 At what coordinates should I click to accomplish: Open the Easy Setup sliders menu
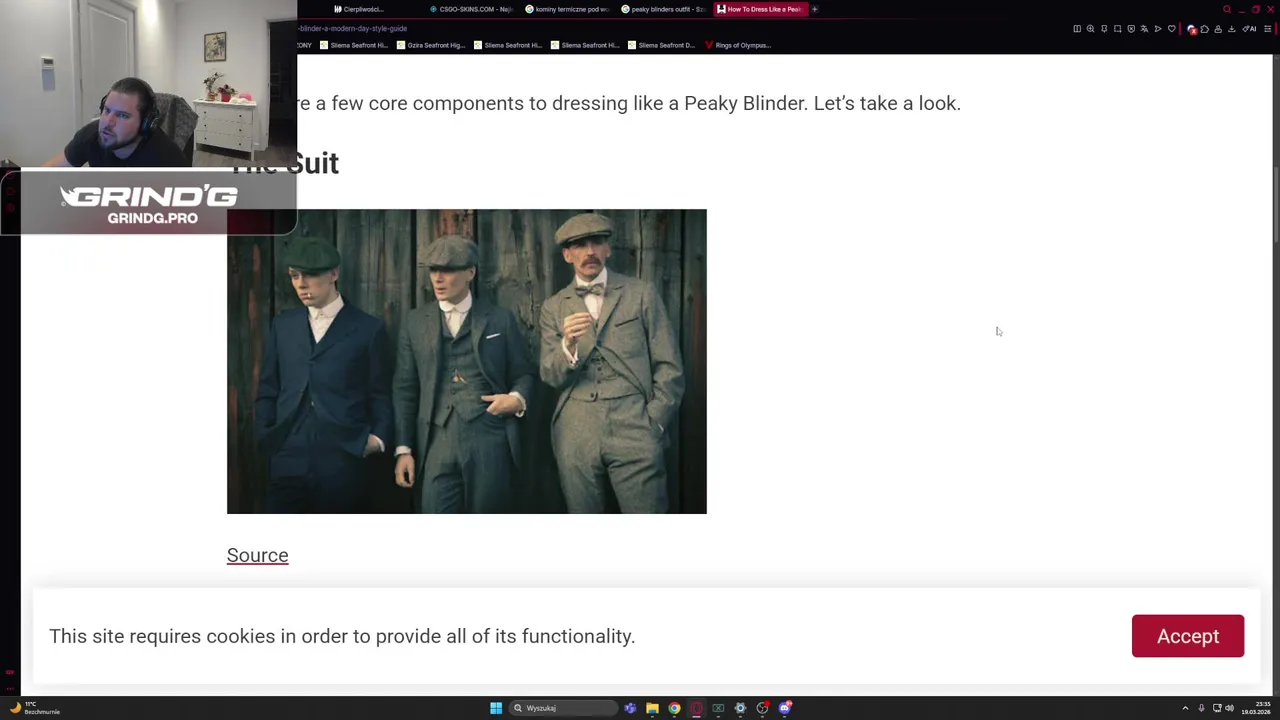click(1267, 29)
